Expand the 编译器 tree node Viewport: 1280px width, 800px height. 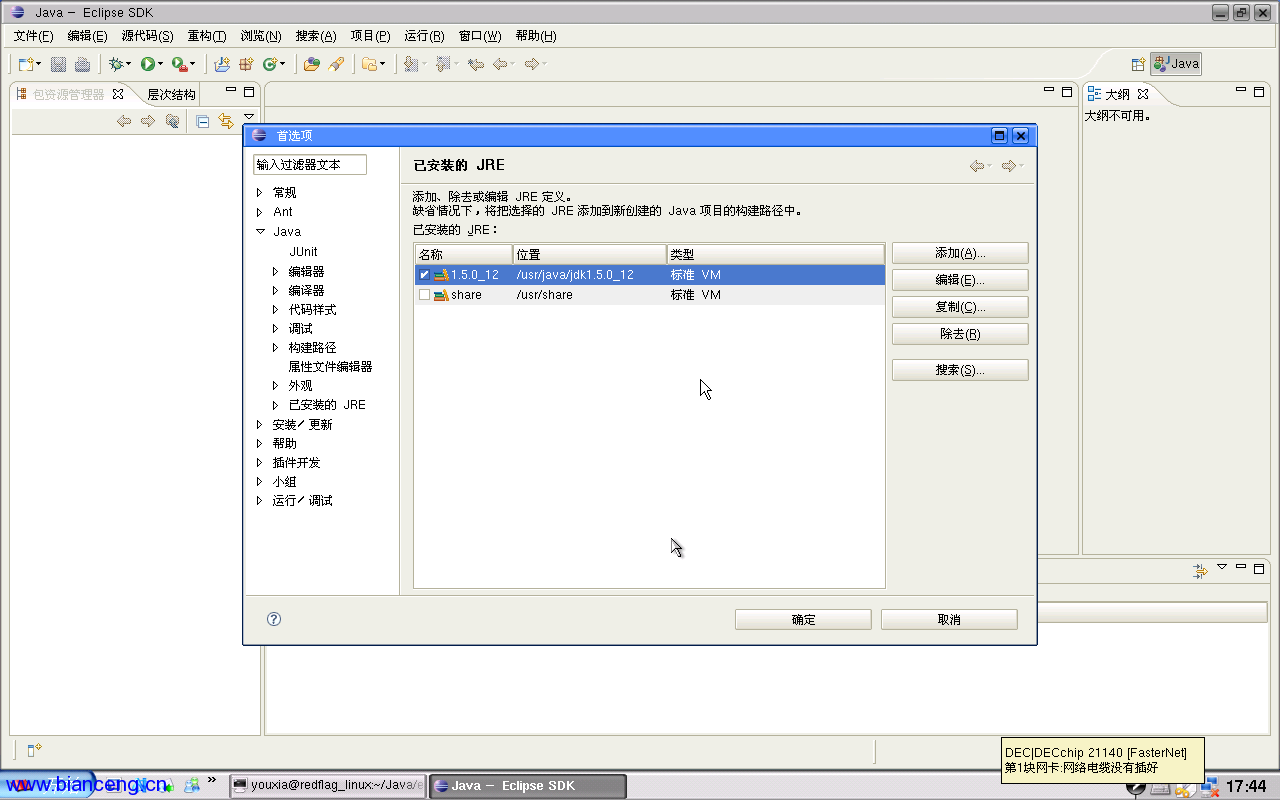[276, 290]
